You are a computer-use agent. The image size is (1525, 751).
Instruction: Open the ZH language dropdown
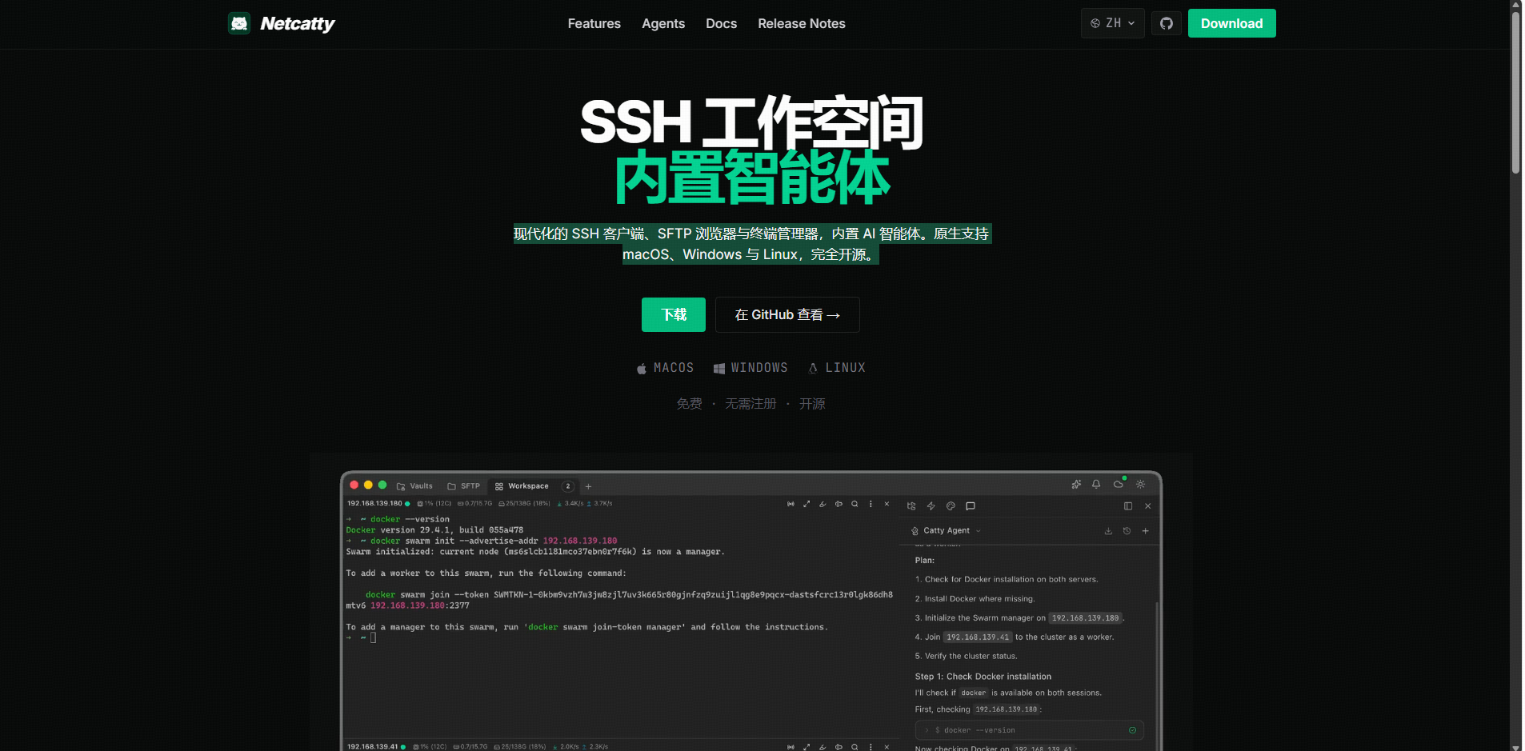click(x=1113, y=23)
